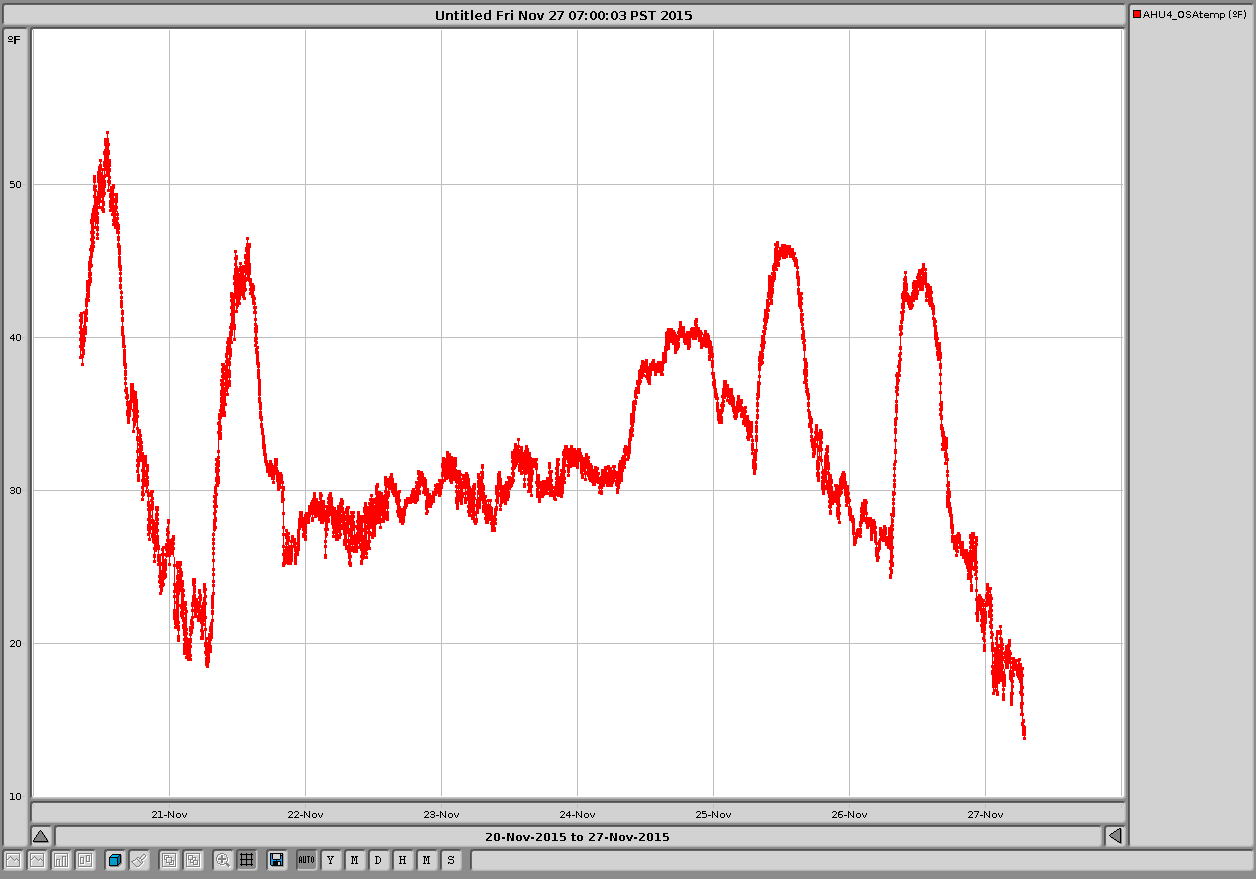This screenshot has height=879, width=1256.
Task: Click the left-pointing triangle right of date range
Action: [x=1115, y=836]
